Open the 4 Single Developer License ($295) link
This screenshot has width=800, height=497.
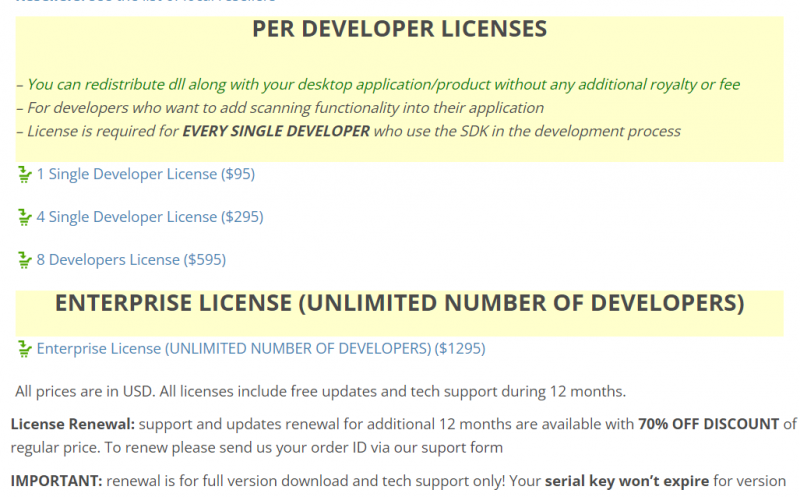(150, 217)
